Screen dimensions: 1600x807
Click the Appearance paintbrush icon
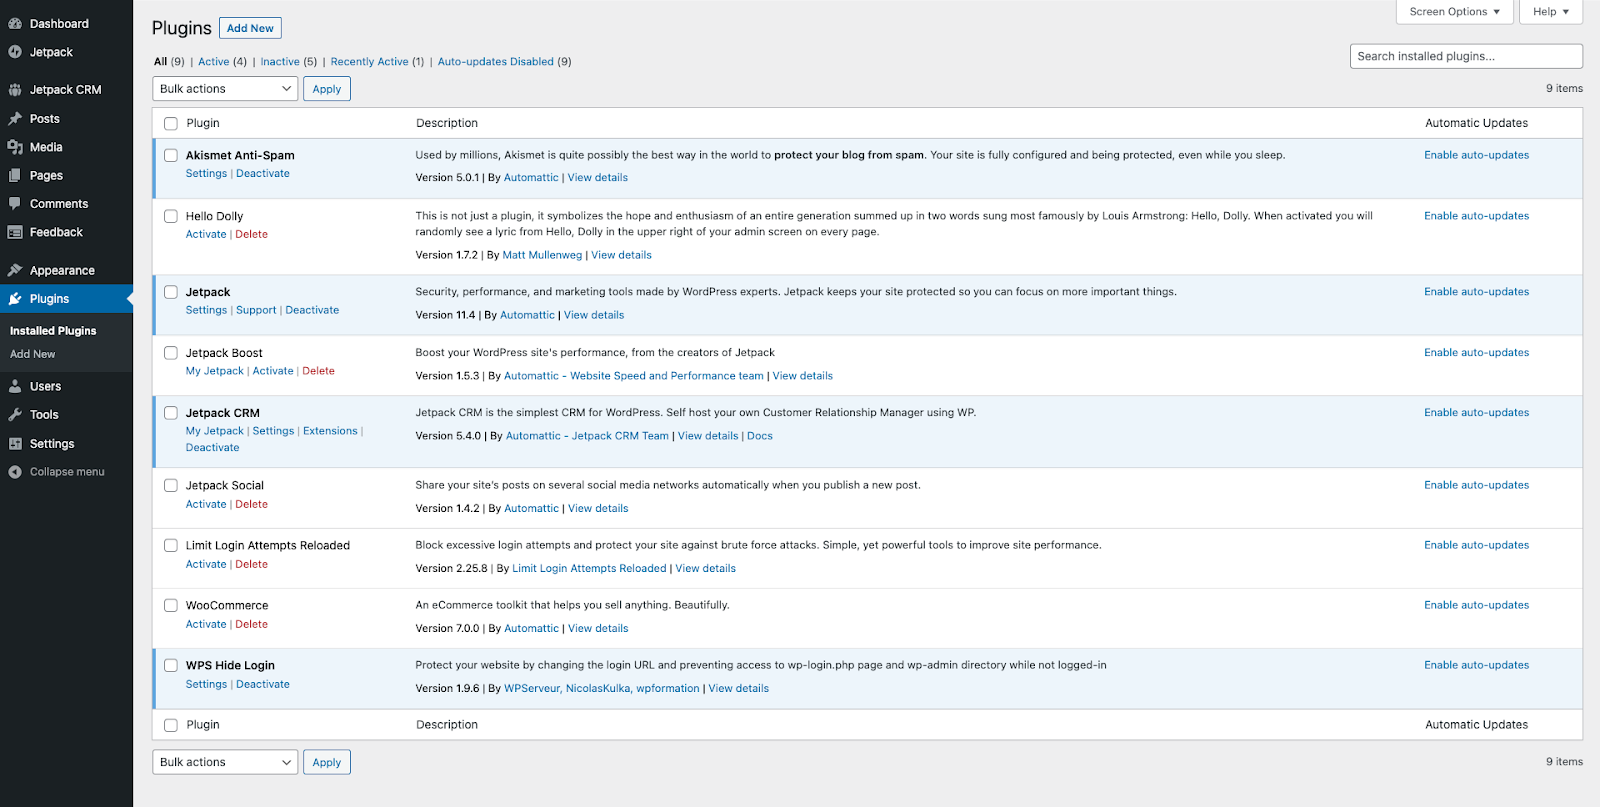point(15,270)
